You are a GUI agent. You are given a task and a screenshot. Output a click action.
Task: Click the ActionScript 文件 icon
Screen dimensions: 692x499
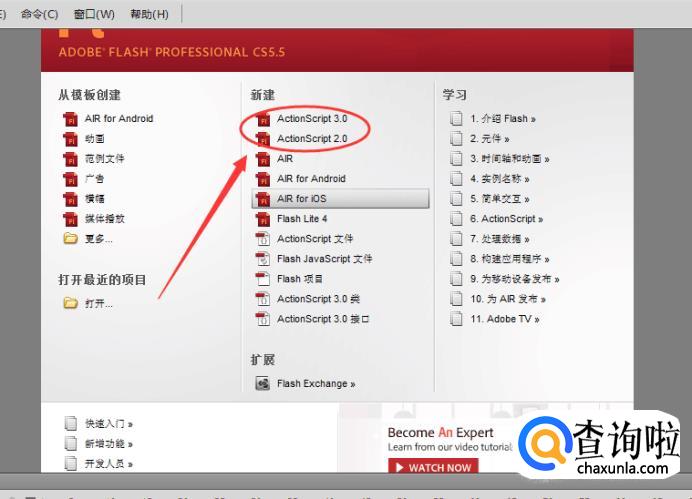[263, 239]
